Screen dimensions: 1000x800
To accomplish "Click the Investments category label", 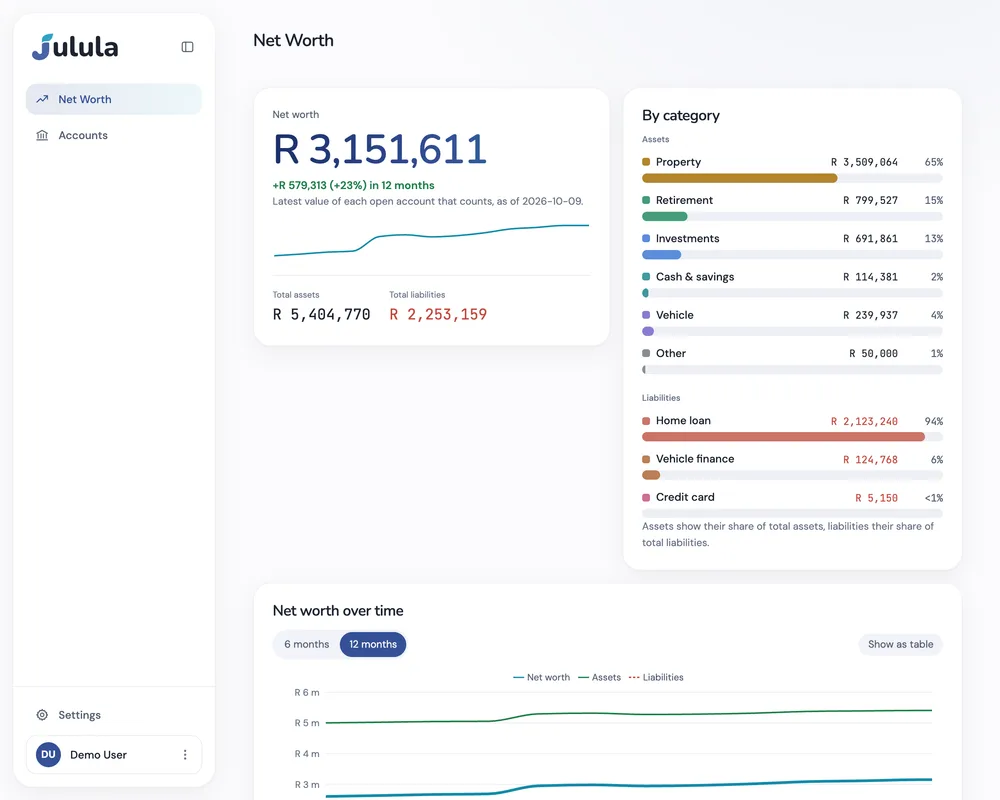I will (688, 239).
